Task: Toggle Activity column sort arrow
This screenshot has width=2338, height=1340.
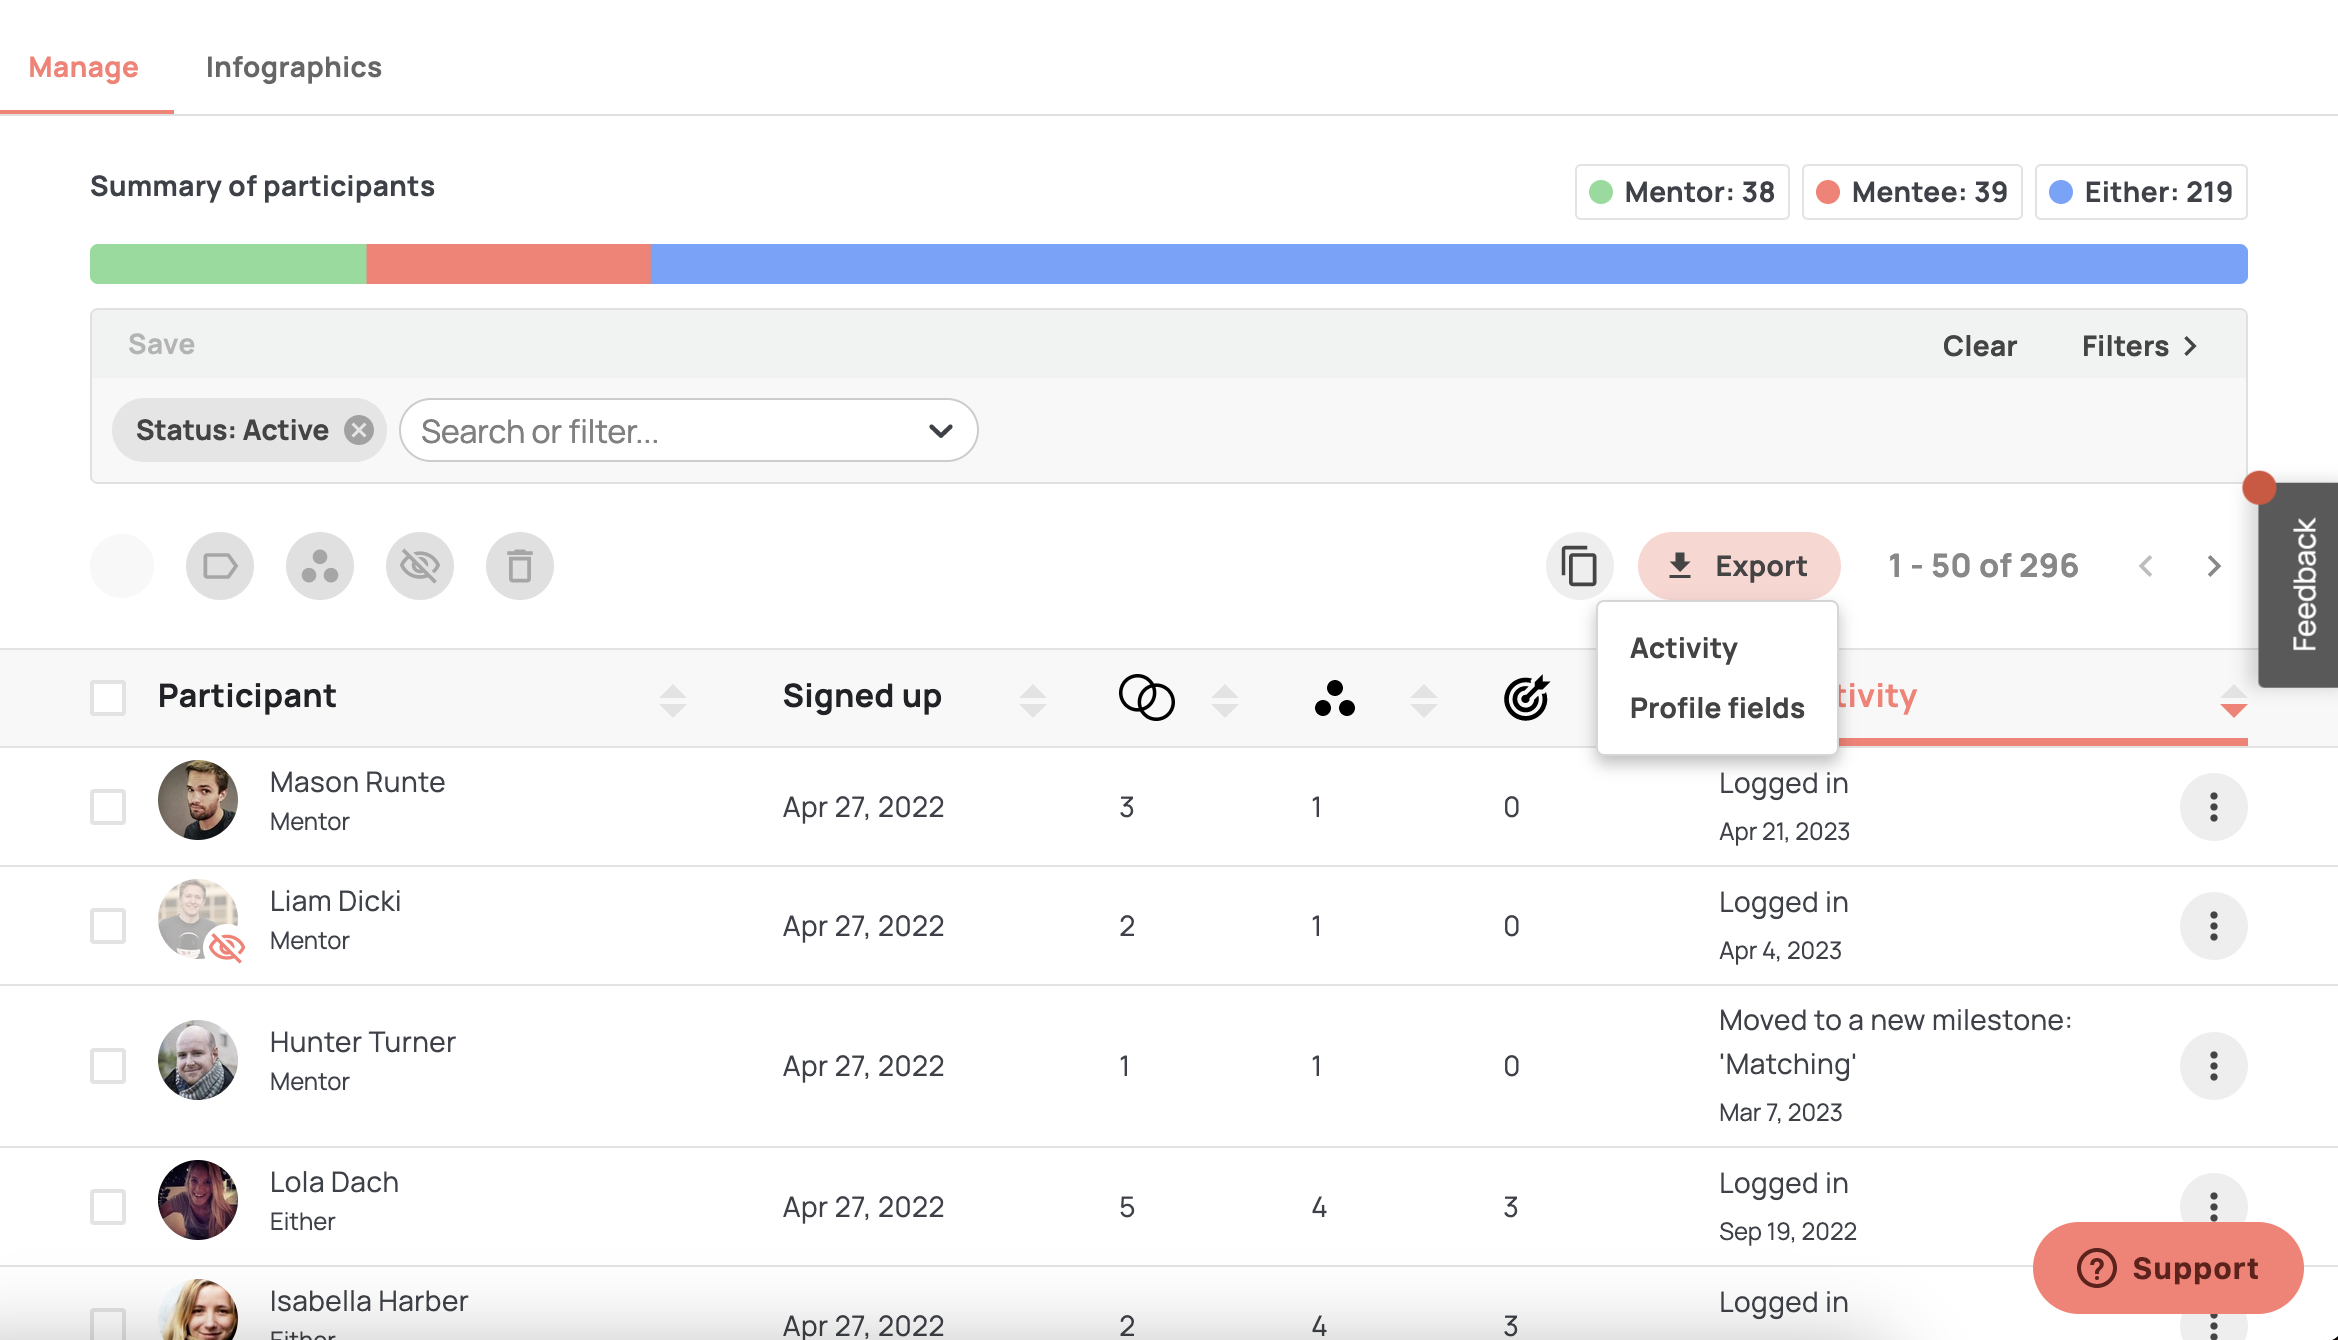Action: (x=2234, y=700)
